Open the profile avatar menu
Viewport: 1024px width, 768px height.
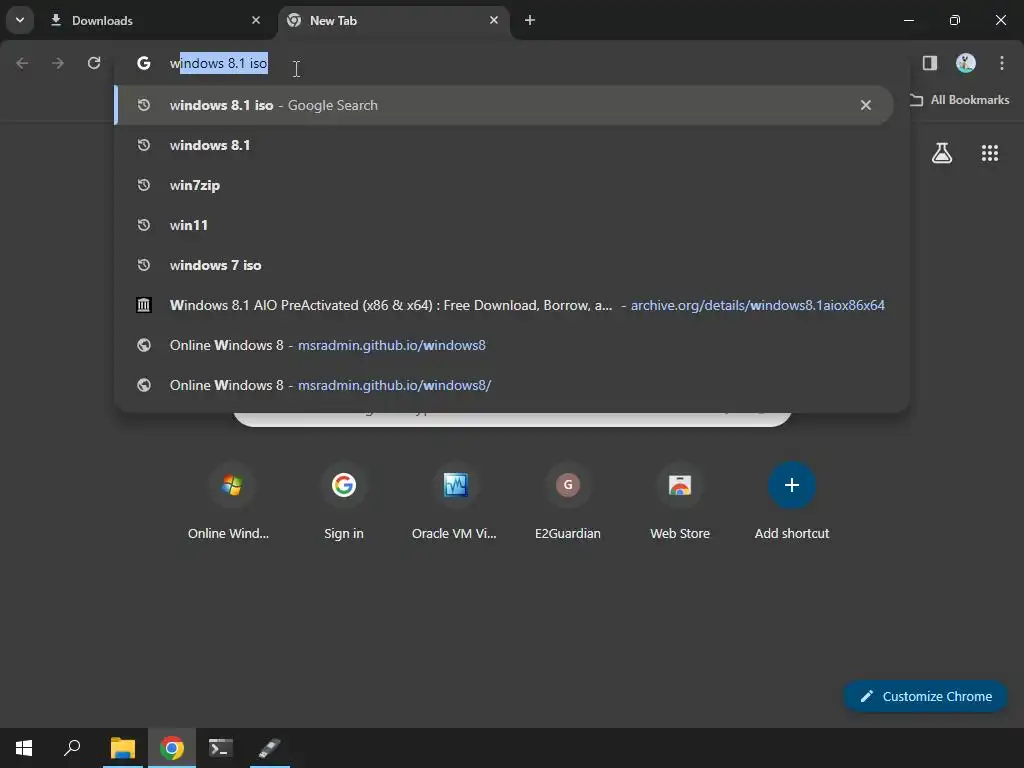click(x=966, y=63)
